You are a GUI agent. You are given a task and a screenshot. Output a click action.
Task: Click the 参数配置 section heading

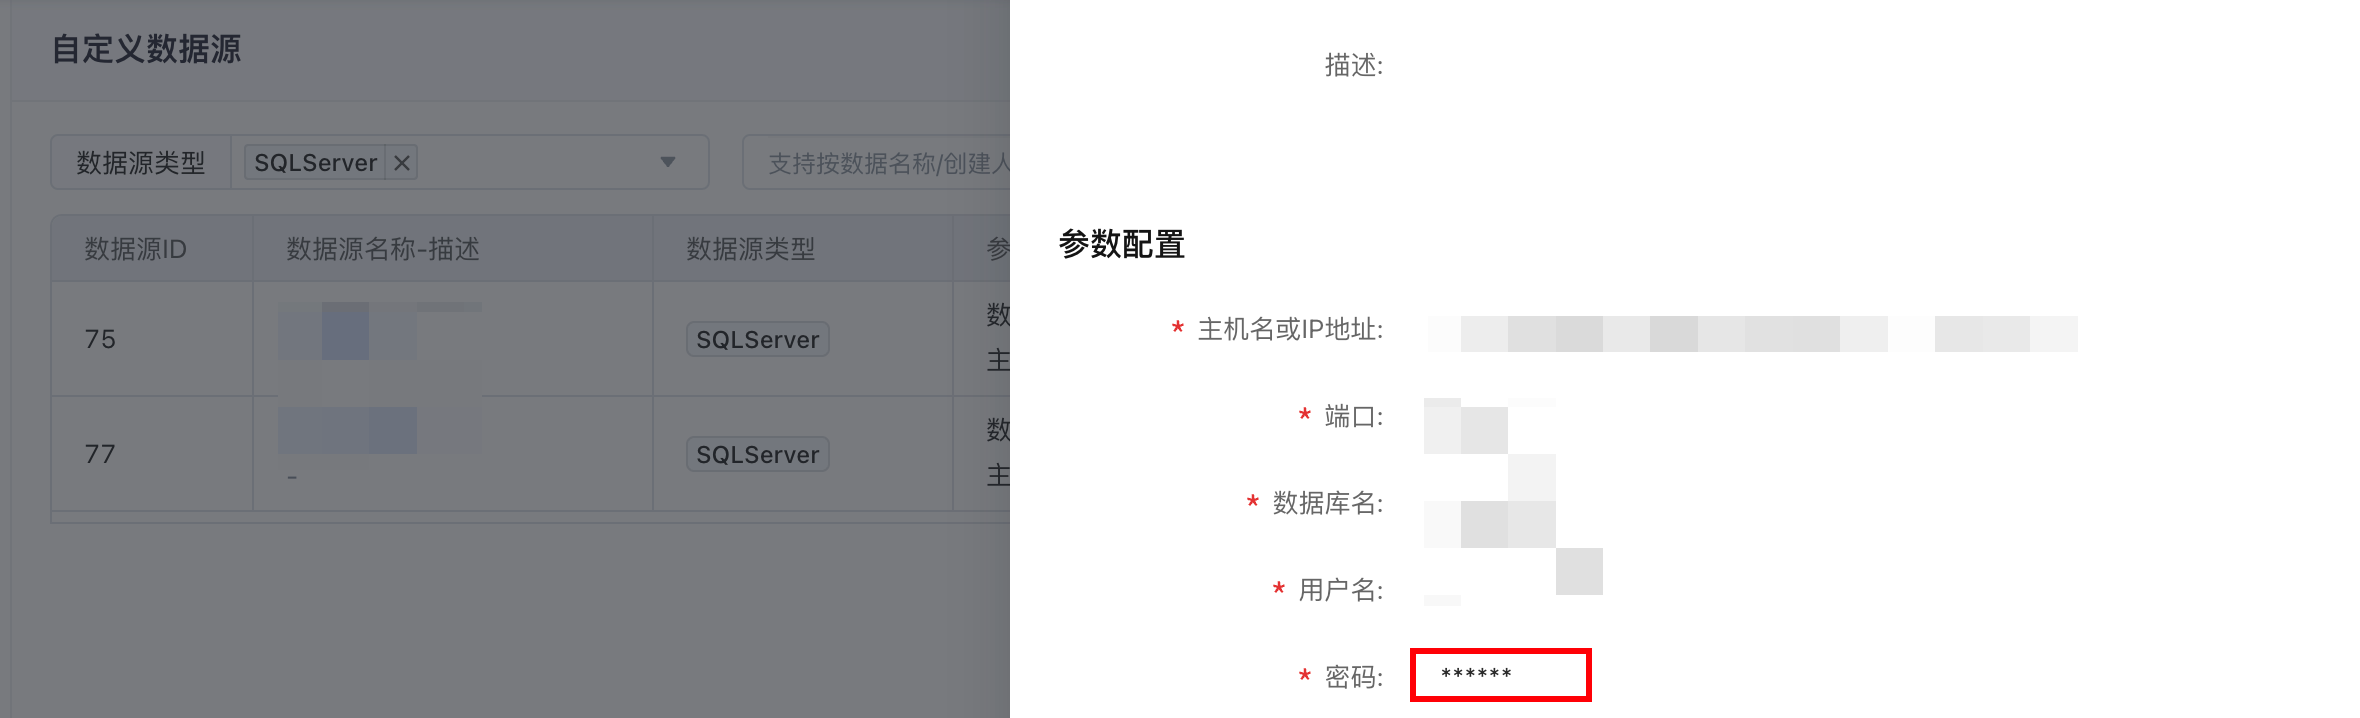[1121, 244]
